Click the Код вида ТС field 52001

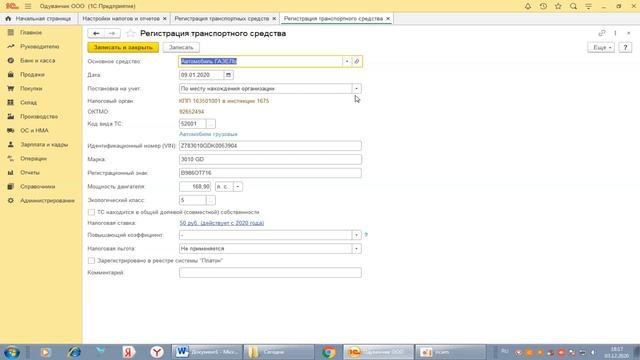[x=192, y=124]
